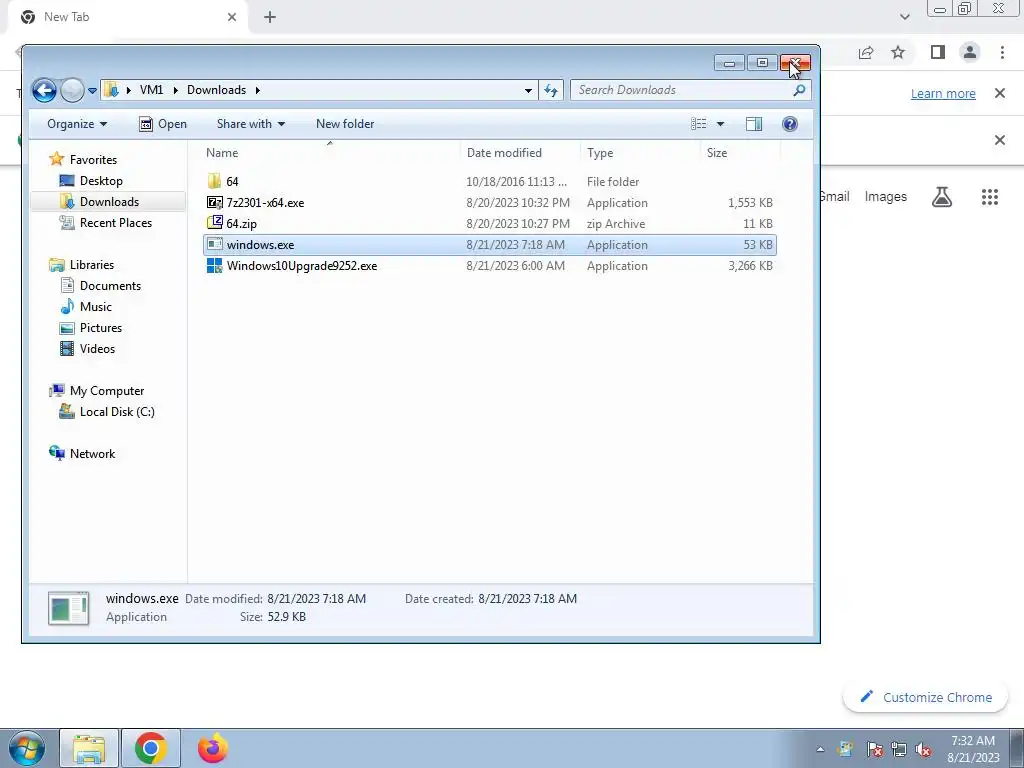
Task: Select Windows10Upgrade9252.exe file
Action: point(490,266)
